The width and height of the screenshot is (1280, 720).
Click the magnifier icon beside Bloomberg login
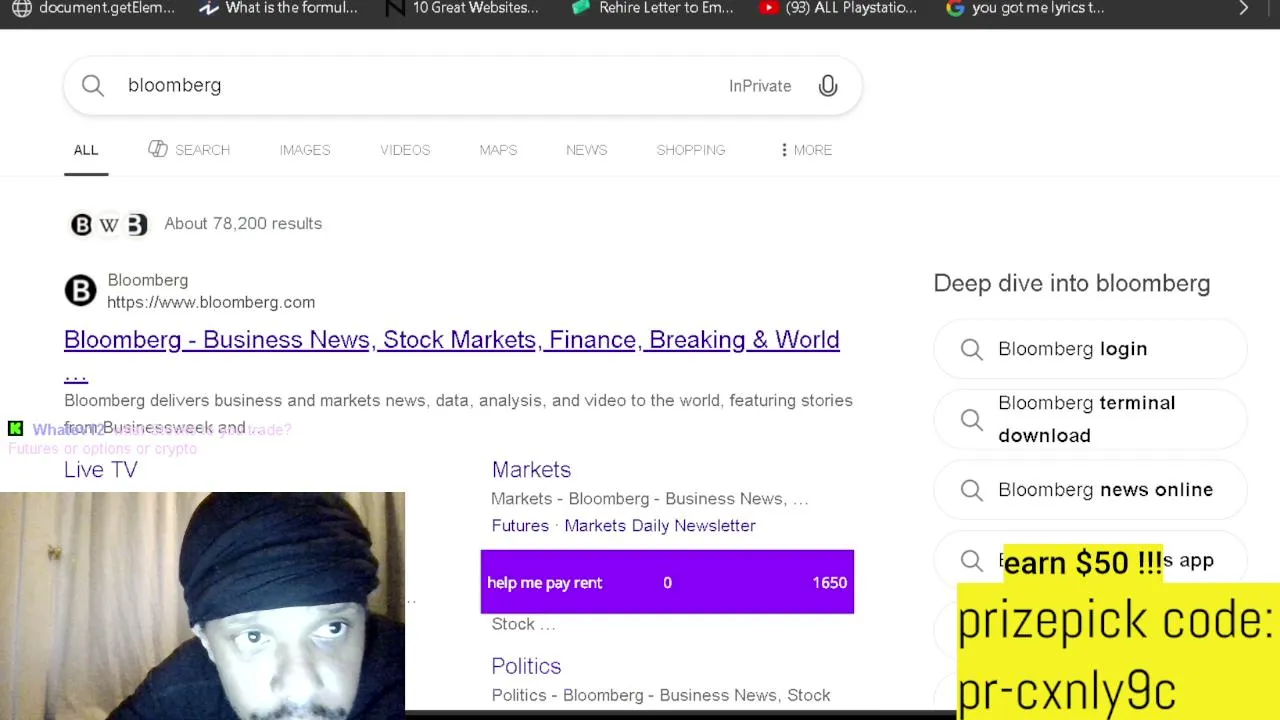(971, 349)
